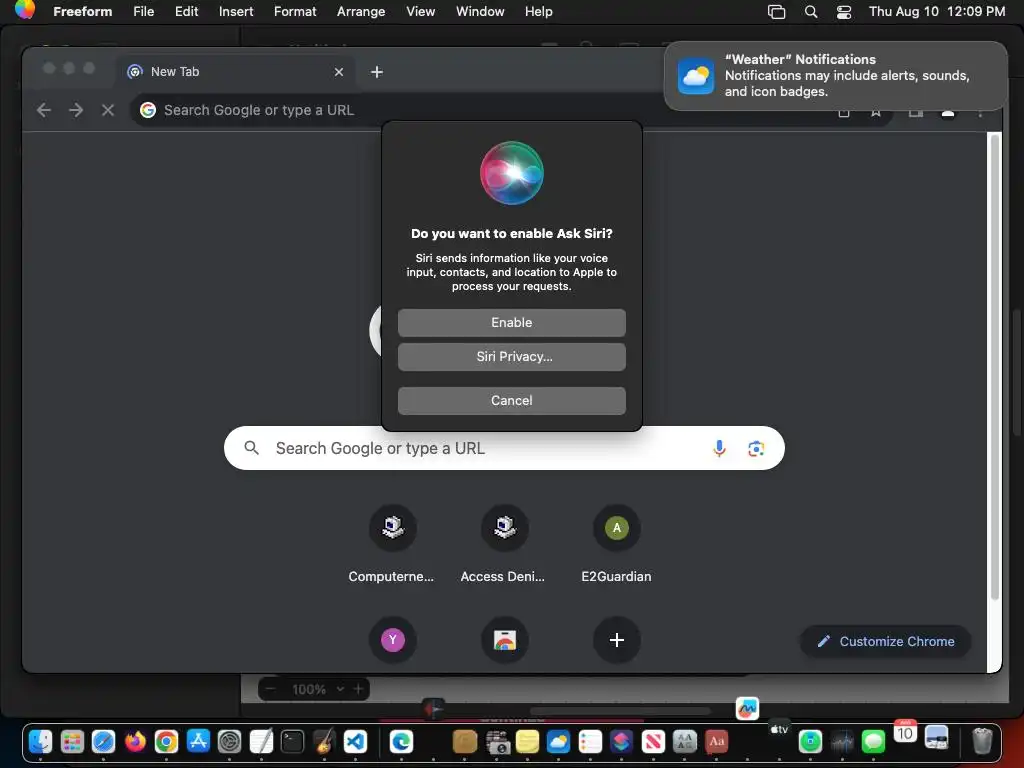Open the Weather notifications banner

point(835,76)
